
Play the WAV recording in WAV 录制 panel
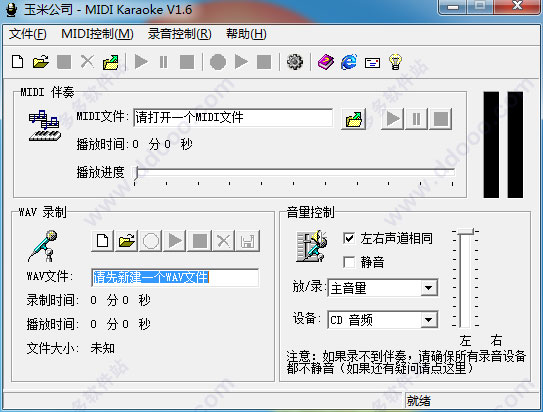pos(175,241)
